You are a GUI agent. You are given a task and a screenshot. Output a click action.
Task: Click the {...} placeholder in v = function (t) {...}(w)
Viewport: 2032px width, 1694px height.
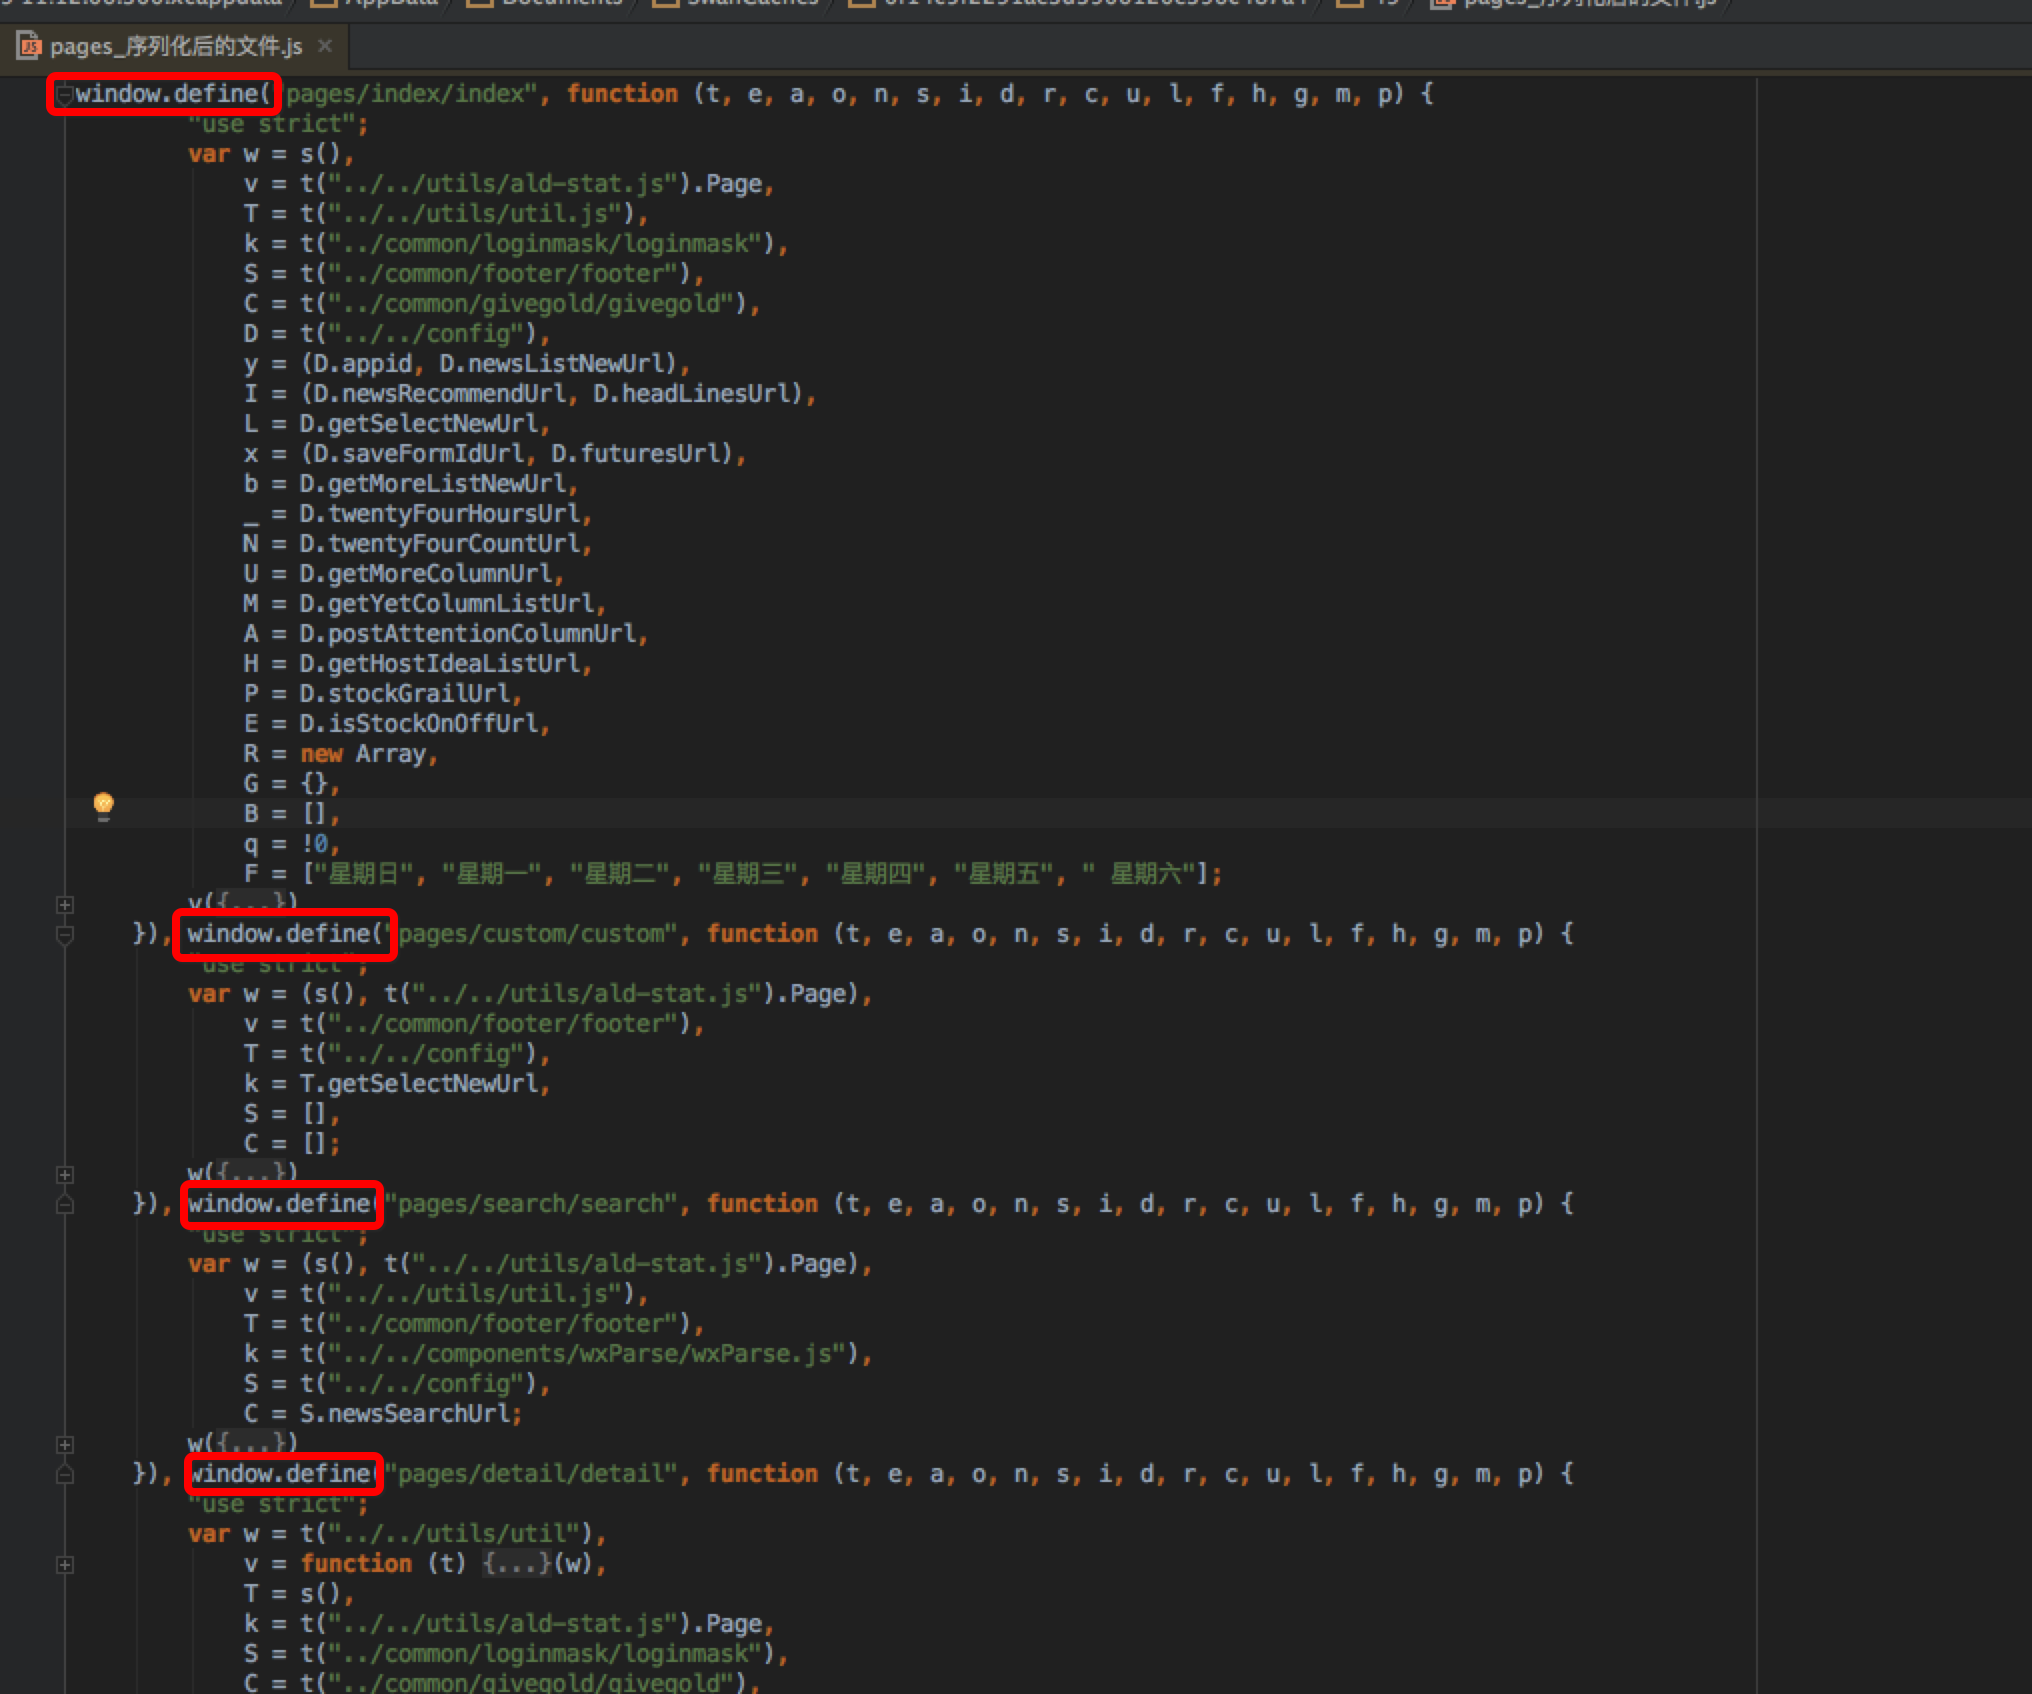[x=517, y=1563]
